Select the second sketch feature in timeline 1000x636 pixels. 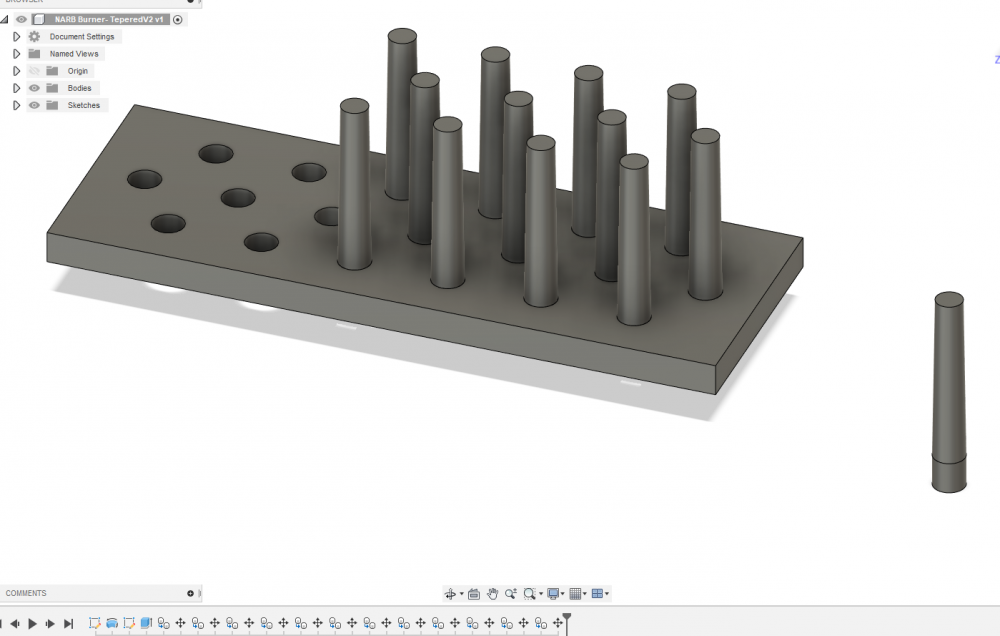pyautogui.click(x=129, y=623)
